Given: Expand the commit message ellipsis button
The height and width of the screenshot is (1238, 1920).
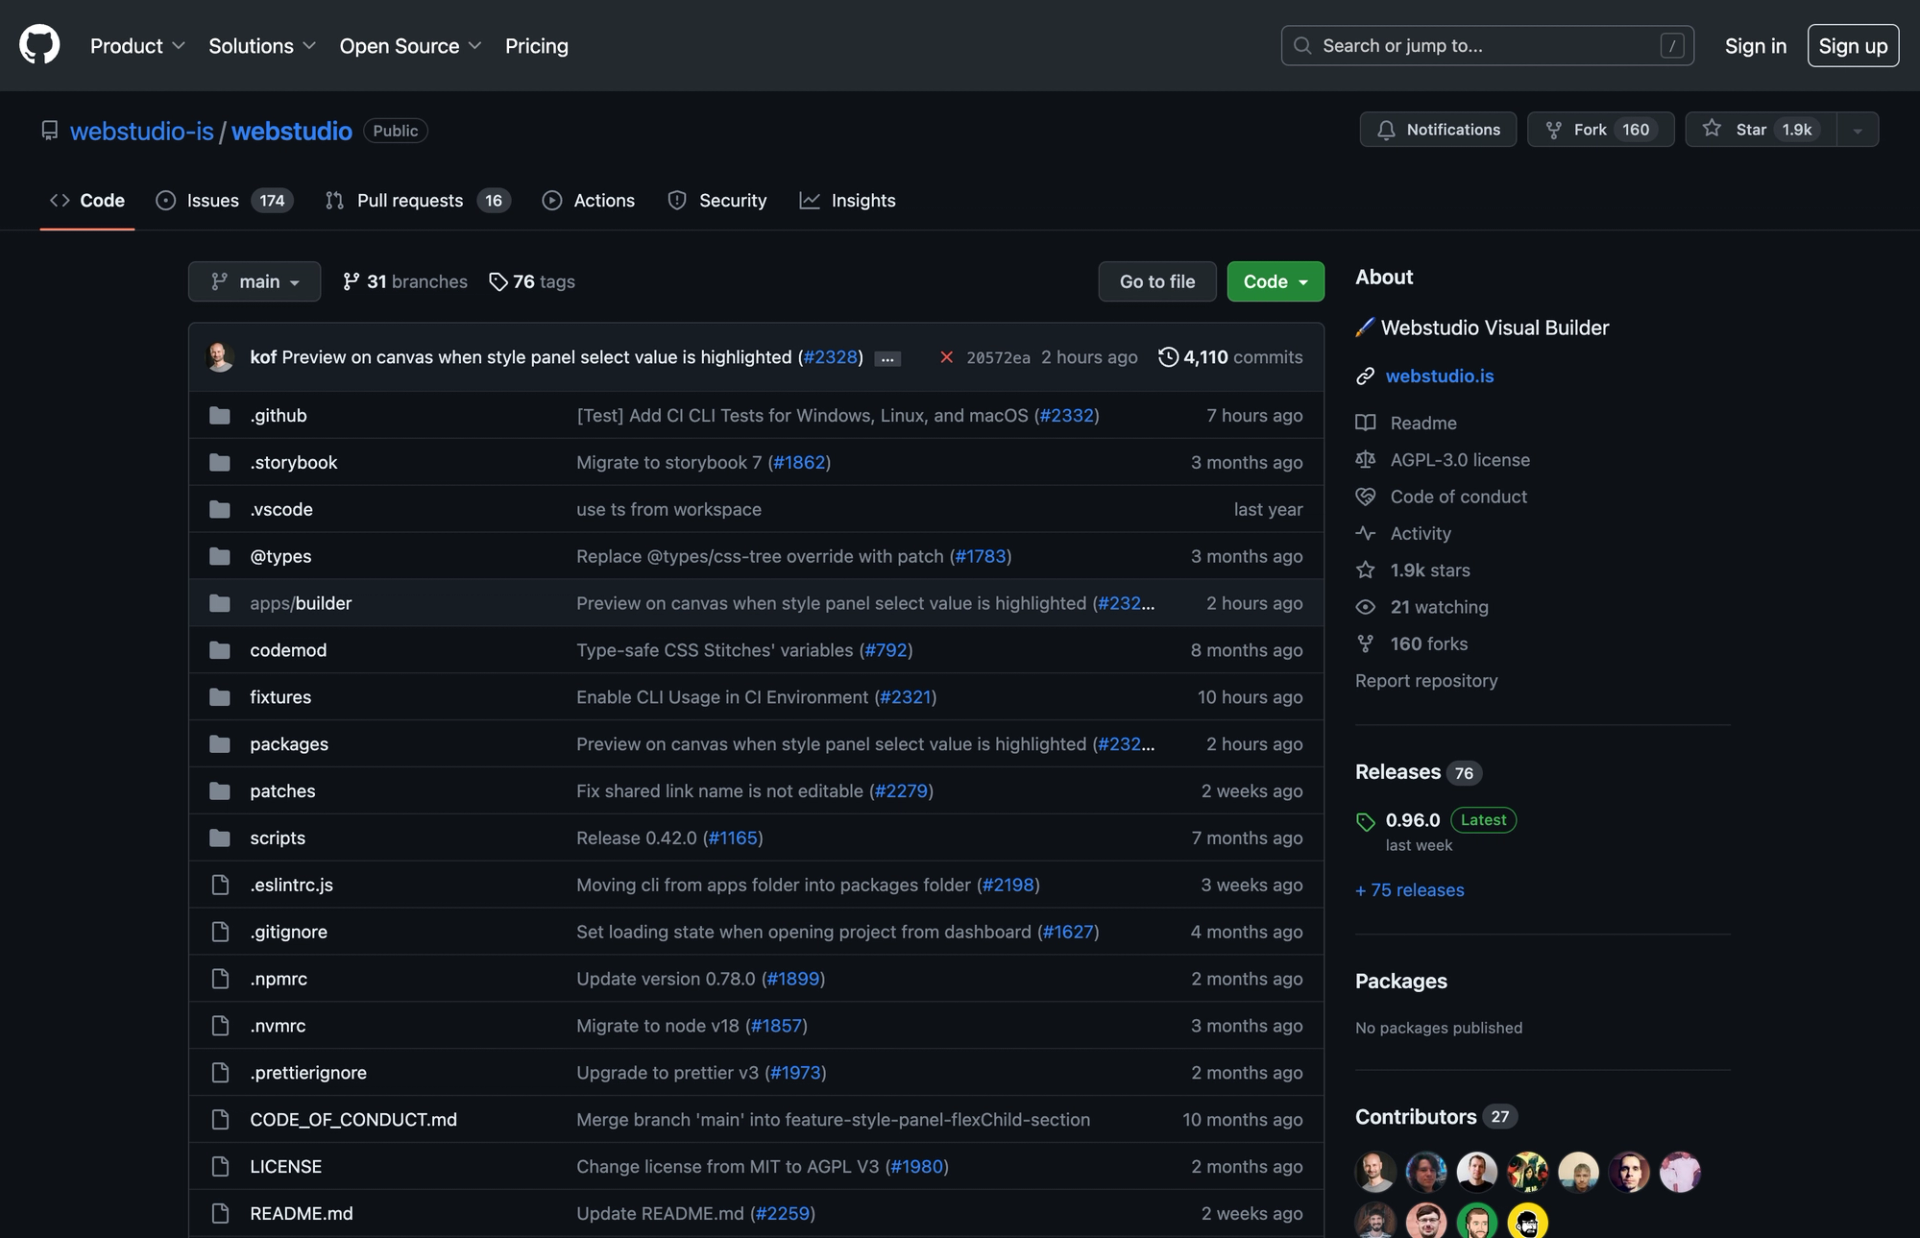Looking at the screenshot, I should (x=887, y=358).
